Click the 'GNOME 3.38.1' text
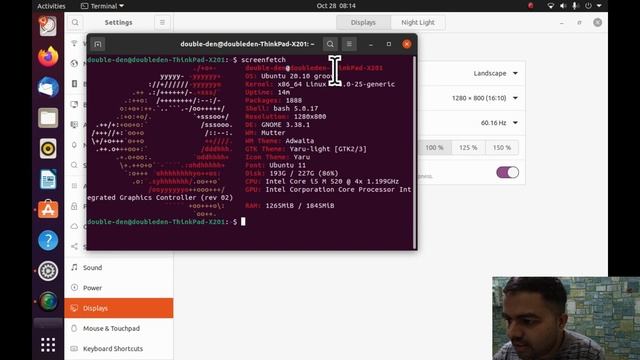Screen dimensions: 640x360 tap(285, 125)
